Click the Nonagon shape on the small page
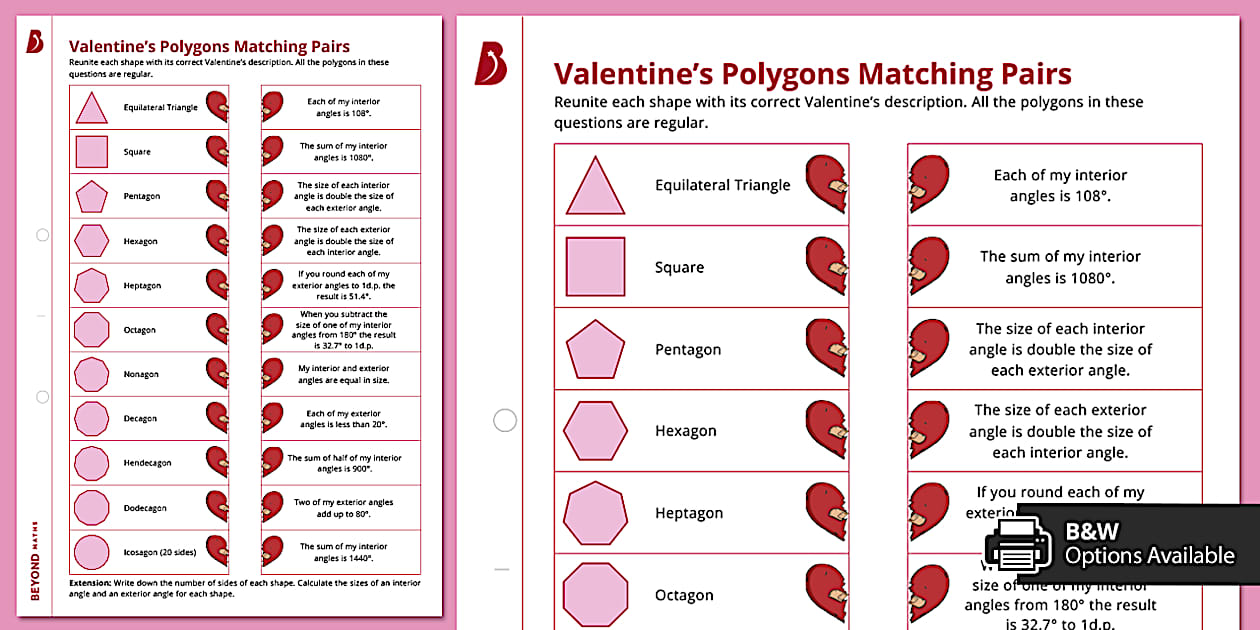 (x=91, y=374)
